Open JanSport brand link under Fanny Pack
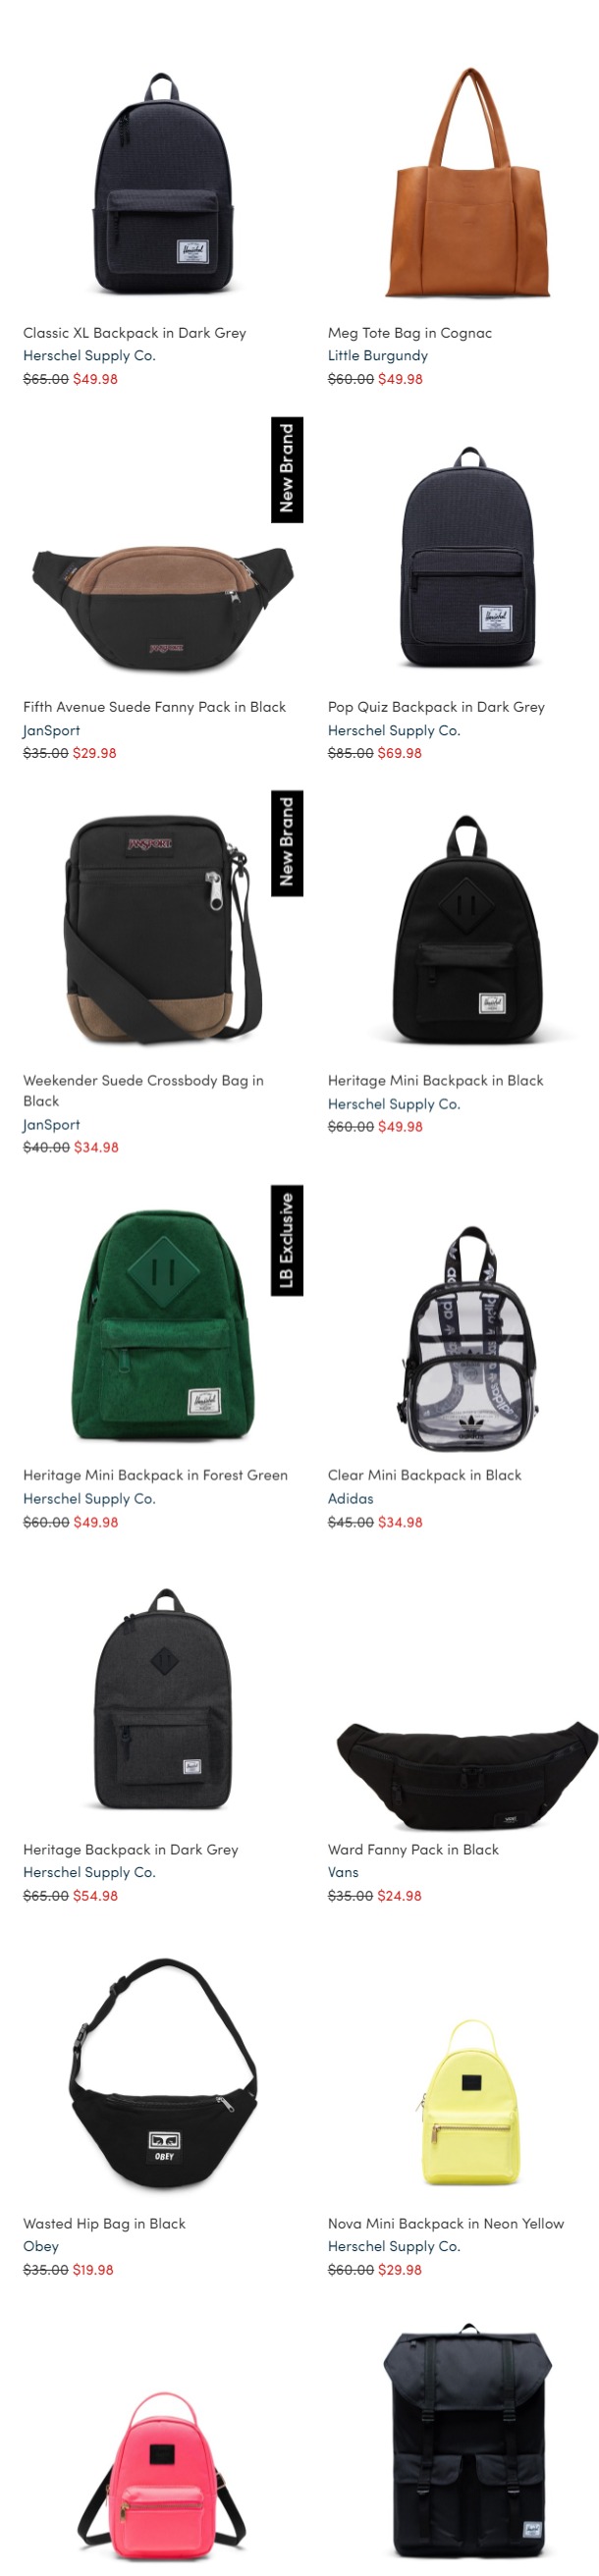Image resolution: width=599 pixels, height=2576 pixels. click(52, 730)
